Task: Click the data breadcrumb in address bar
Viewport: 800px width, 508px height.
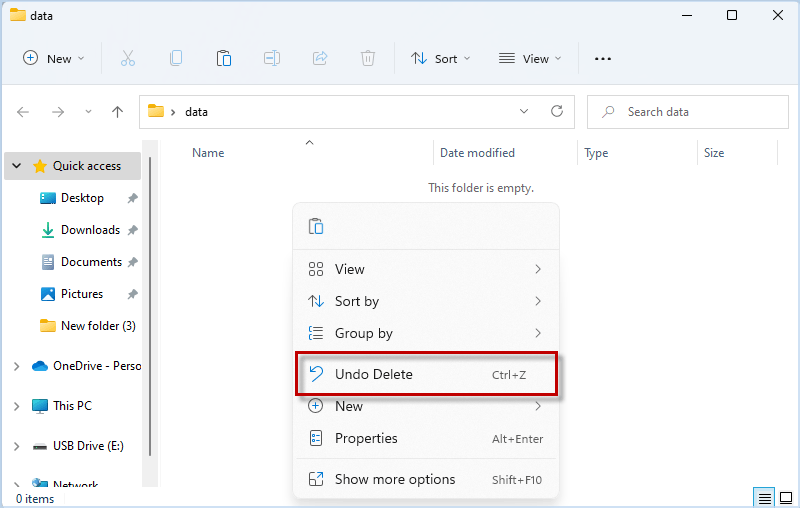Action: pos(196,112)
